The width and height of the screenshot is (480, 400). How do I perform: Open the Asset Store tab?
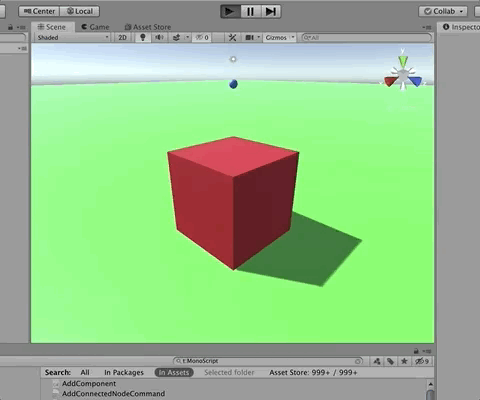tap(148, 27)
